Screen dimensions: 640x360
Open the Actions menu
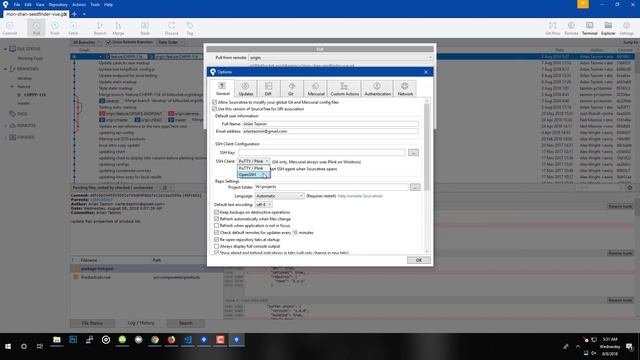(x=79, y=4)
